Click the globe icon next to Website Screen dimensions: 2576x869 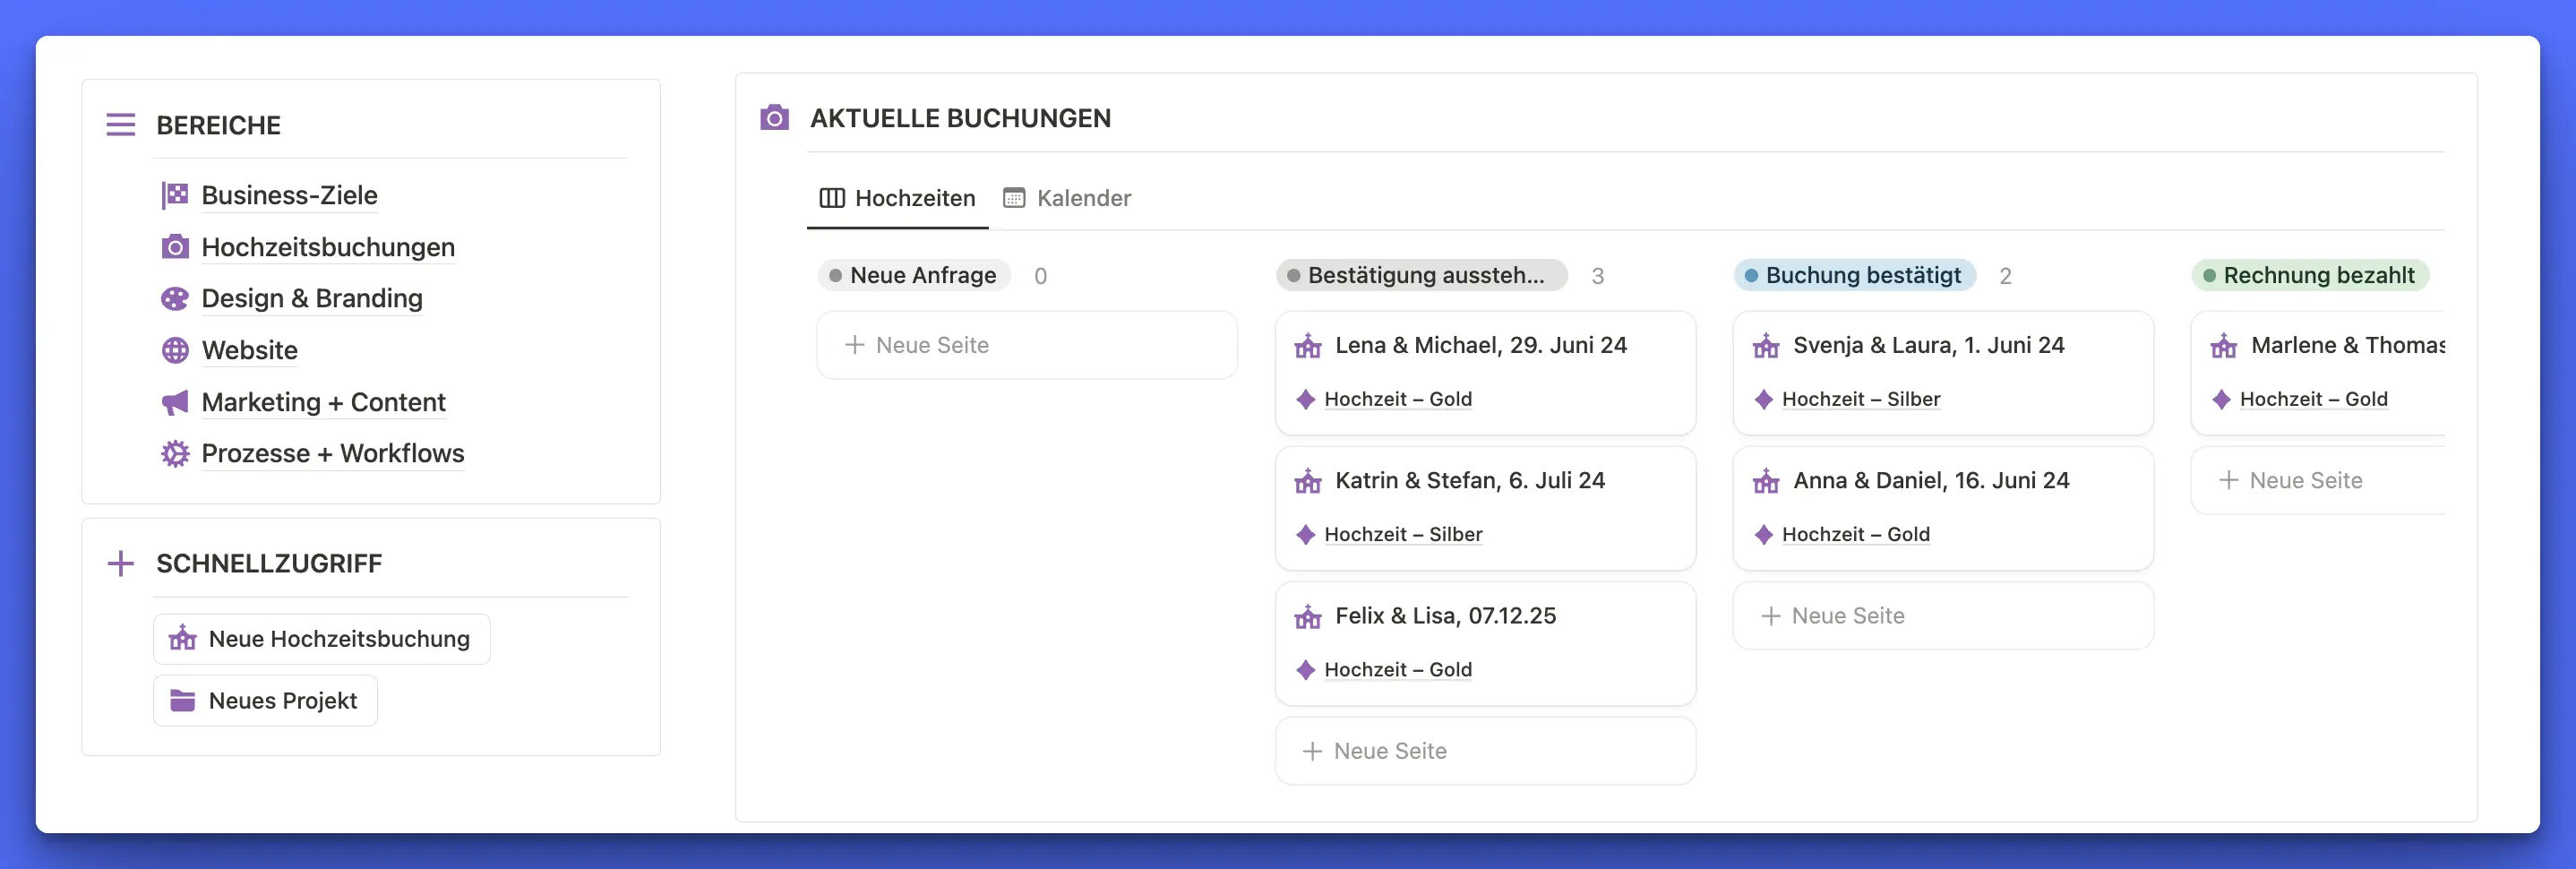[175, 350]
